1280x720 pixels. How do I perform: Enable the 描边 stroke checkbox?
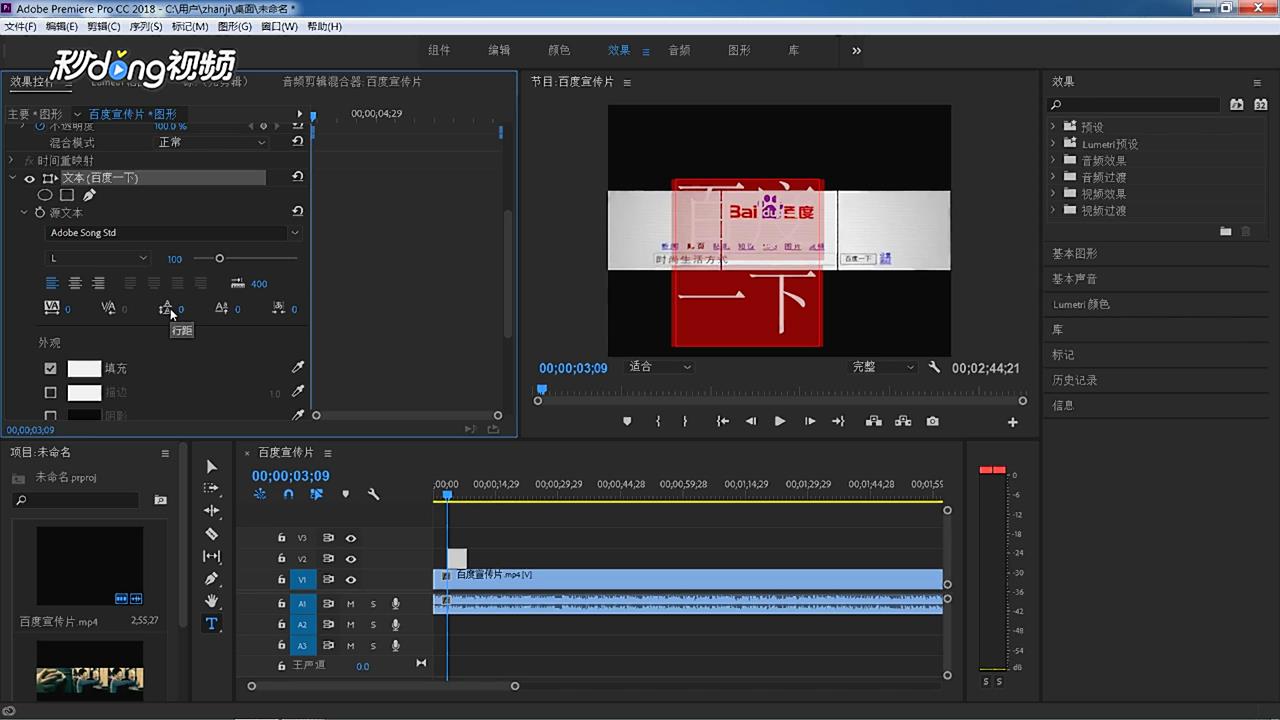coord(51,393)
